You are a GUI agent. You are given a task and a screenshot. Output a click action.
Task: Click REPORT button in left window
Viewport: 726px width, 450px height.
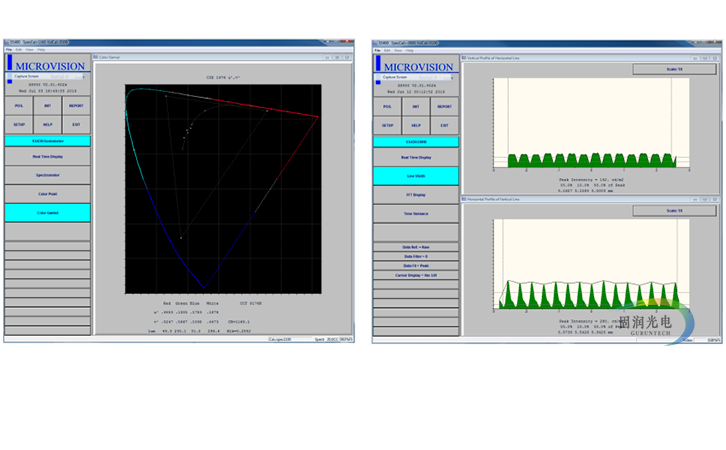click(76, 106)
